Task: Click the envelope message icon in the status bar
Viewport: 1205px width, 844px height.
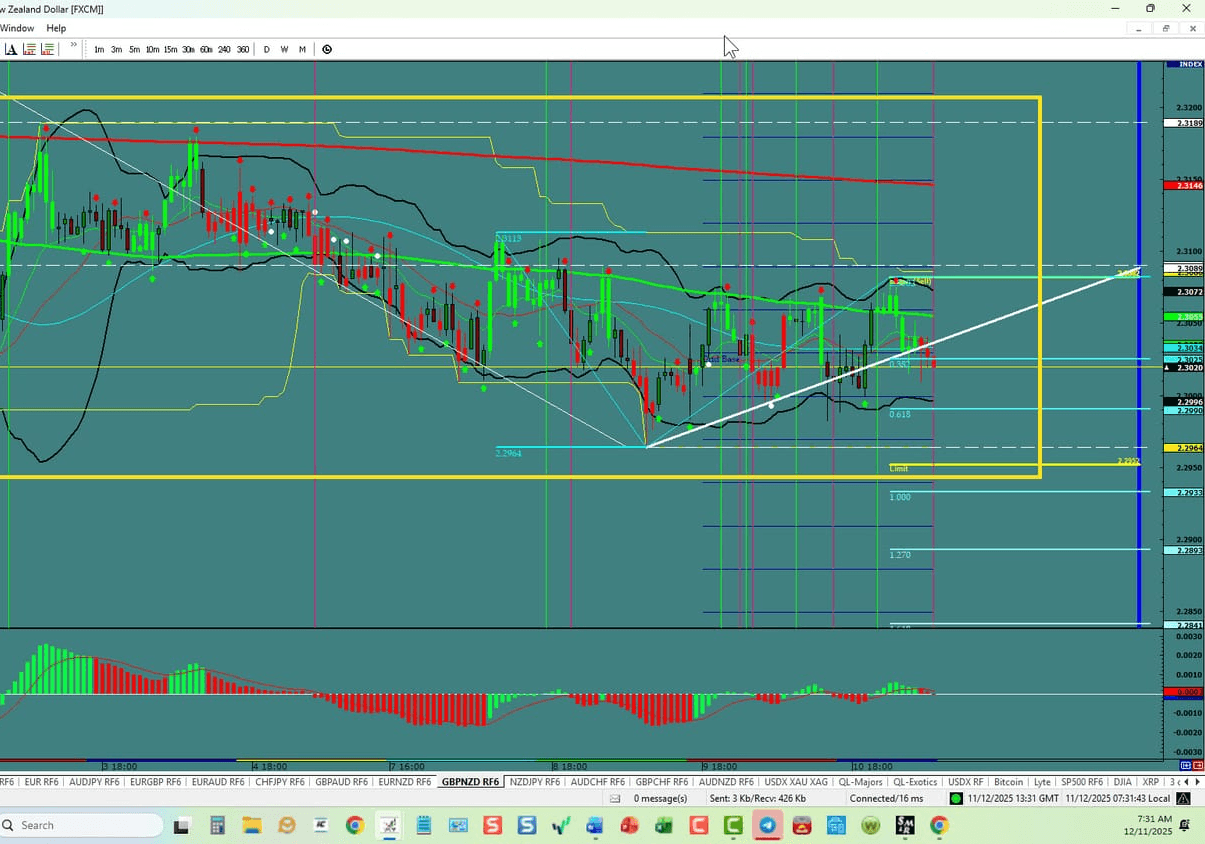Action: 613,798
